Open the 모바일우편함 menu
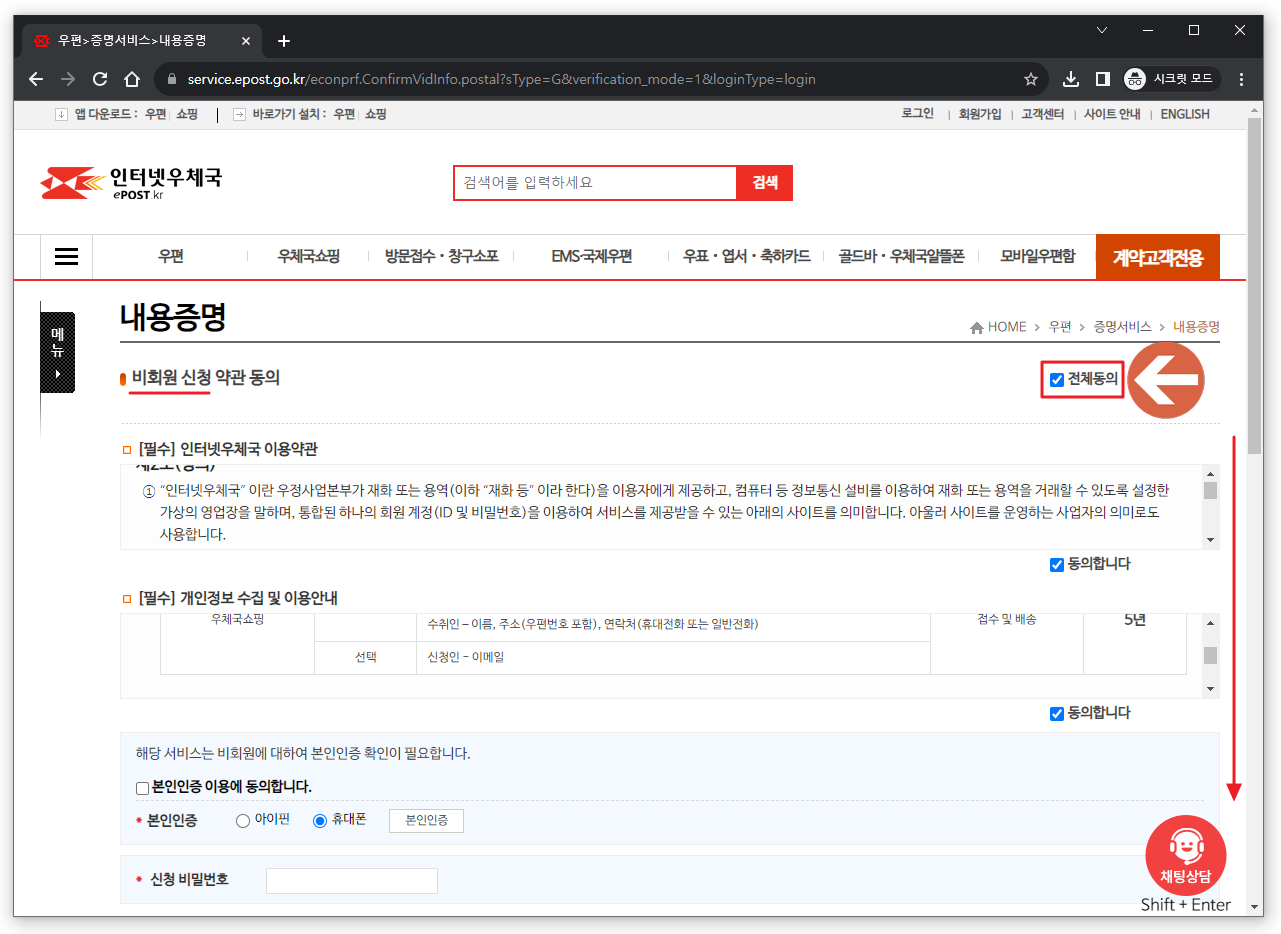The height and width of the screenshot is (934, 1281). [1038, 257]
